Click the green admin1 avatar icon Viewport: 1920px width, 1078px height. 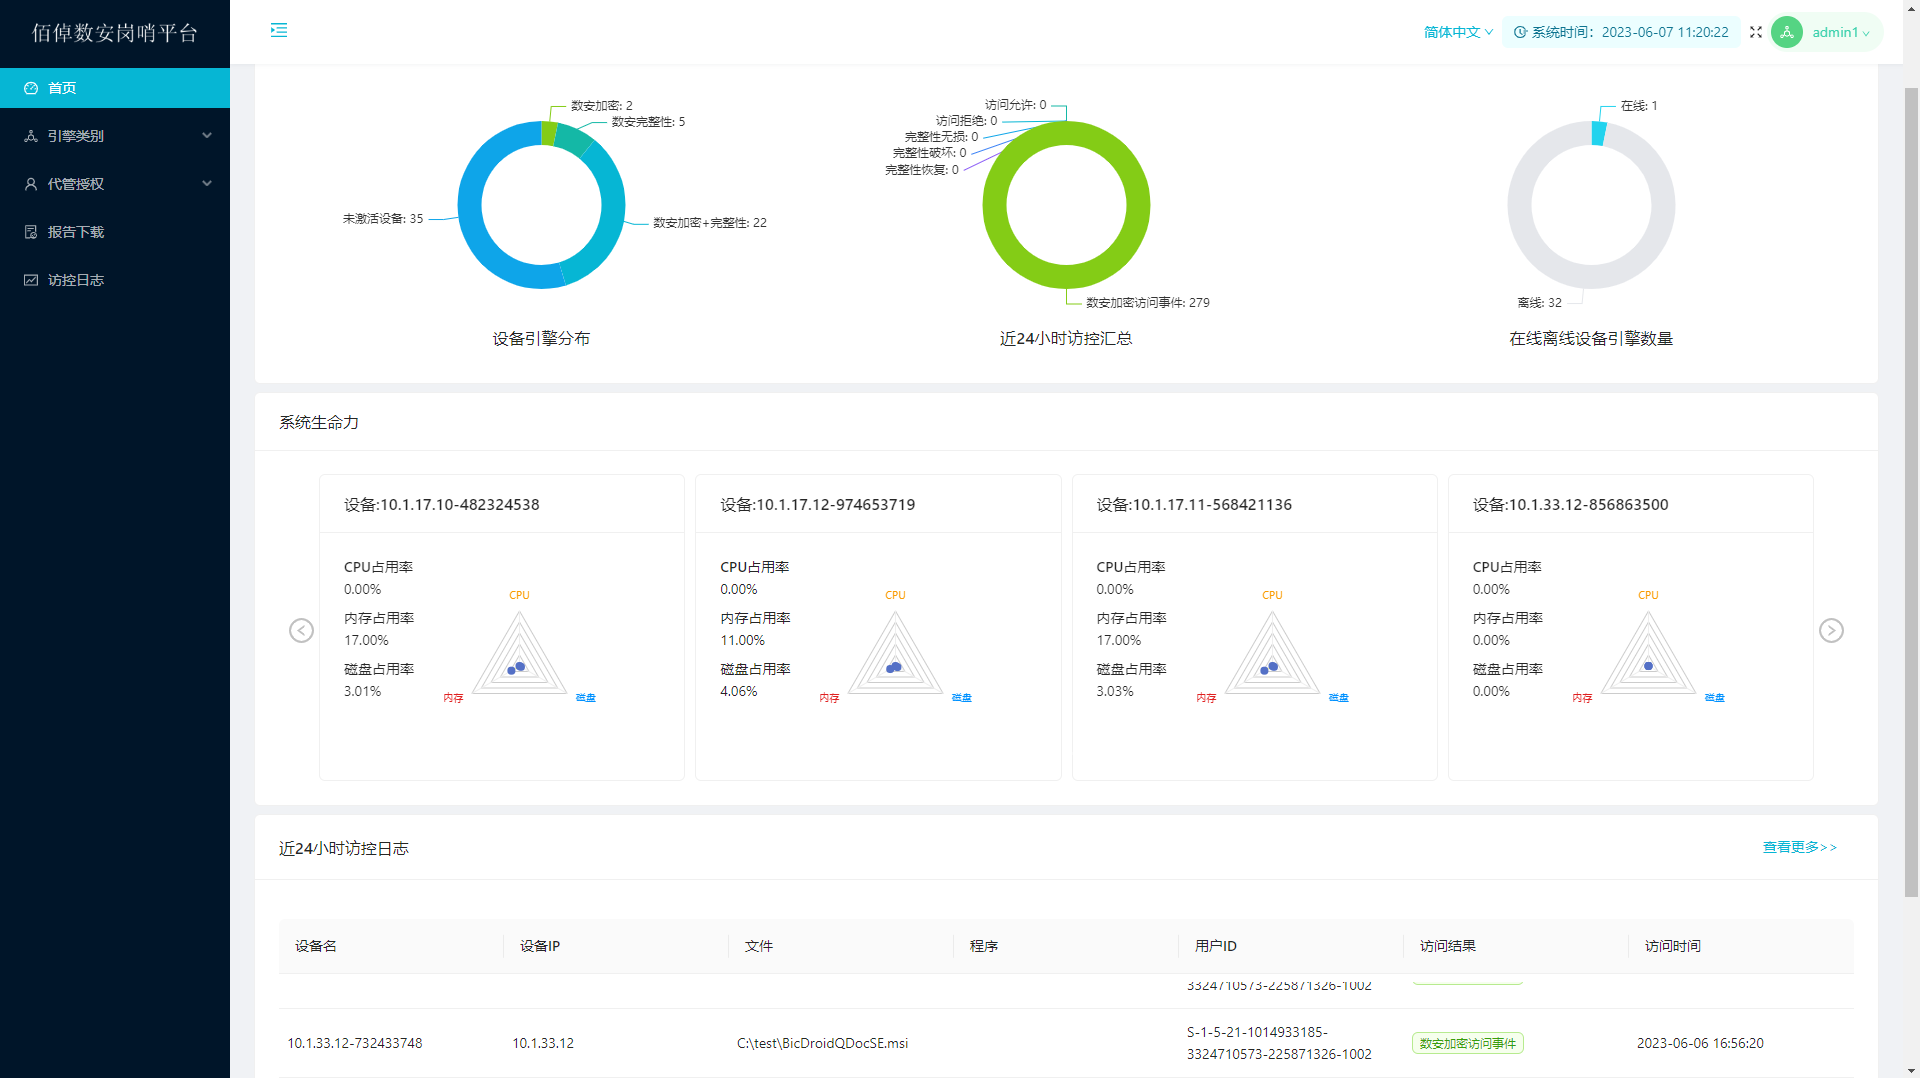click(x=1786, y=32)
